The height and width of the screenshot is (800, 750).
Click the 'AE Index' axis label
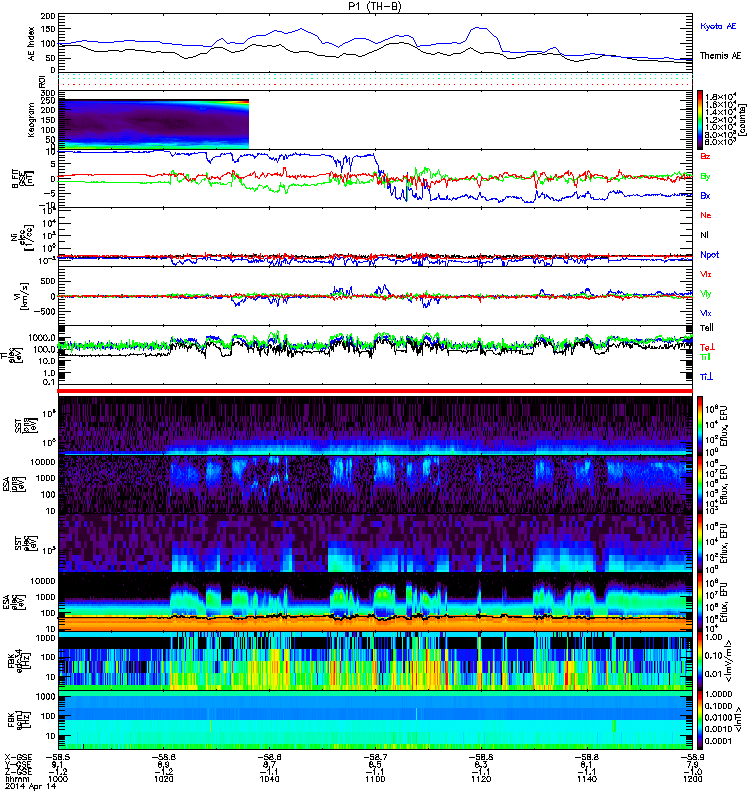[x=32, y=43]
